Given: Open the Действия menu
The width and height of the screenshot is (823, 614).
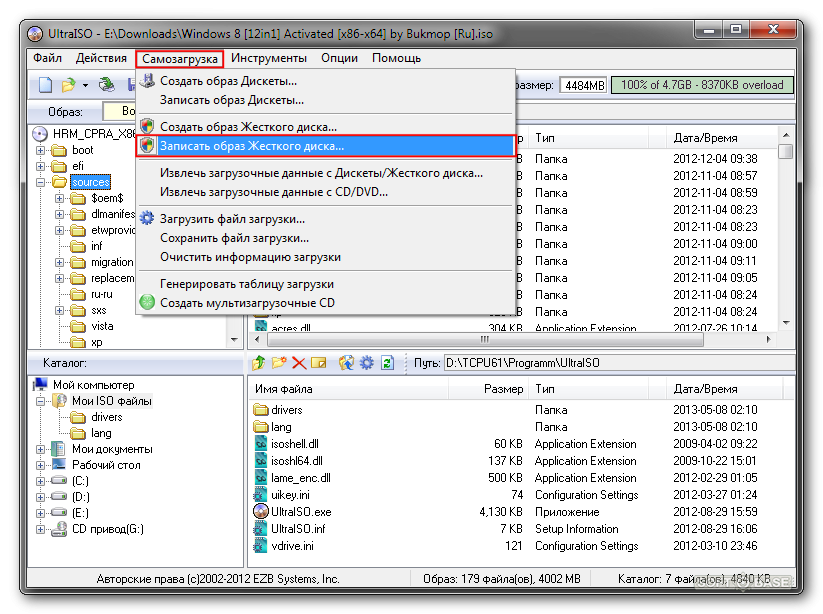Looking at the screenshot, I should (101, 58).
